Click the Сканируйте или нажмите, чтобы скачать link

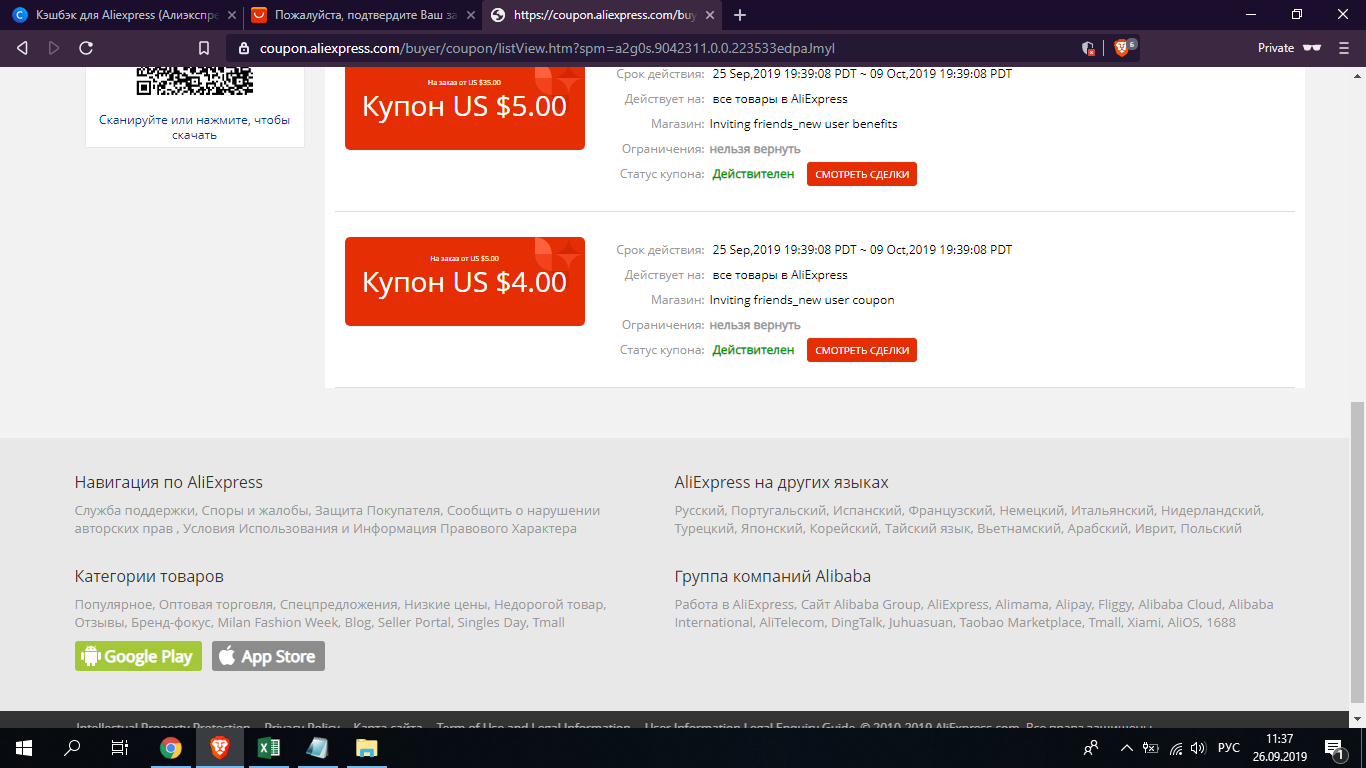click(195, 127)
